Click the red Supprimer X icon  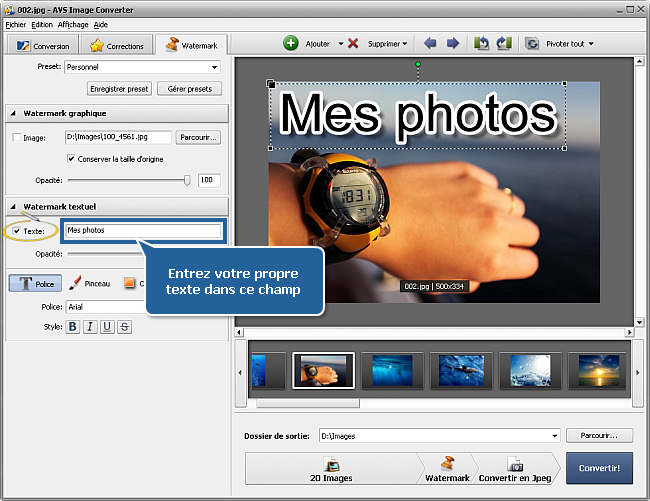[x=353, y=44]
